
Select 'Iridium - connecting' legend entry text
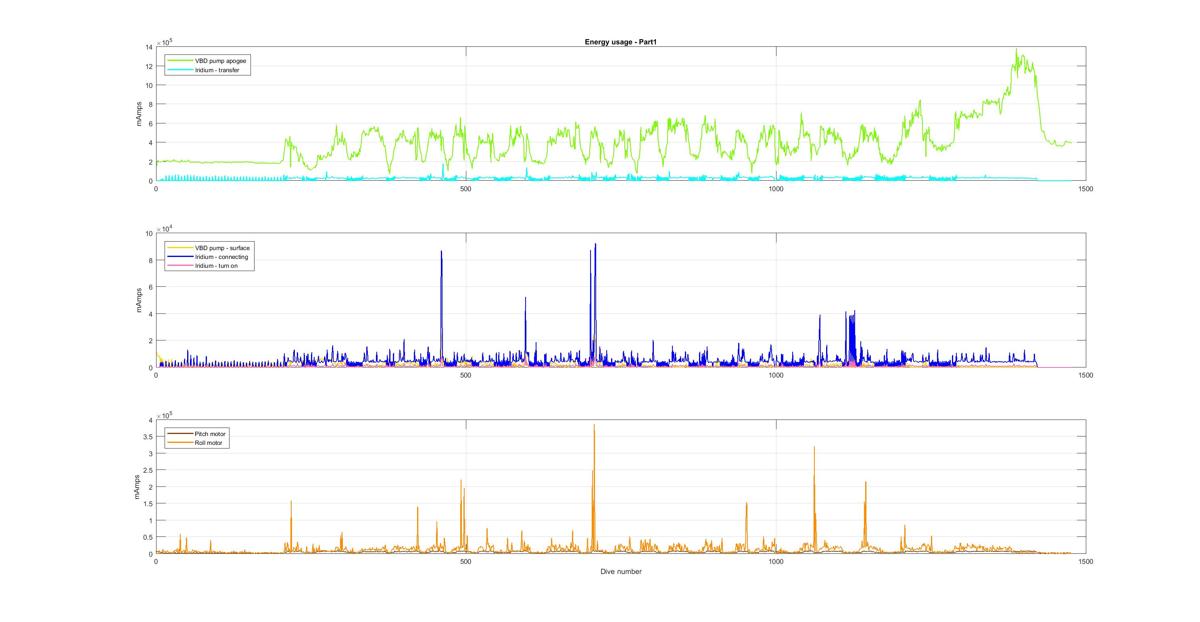(222, 256)
